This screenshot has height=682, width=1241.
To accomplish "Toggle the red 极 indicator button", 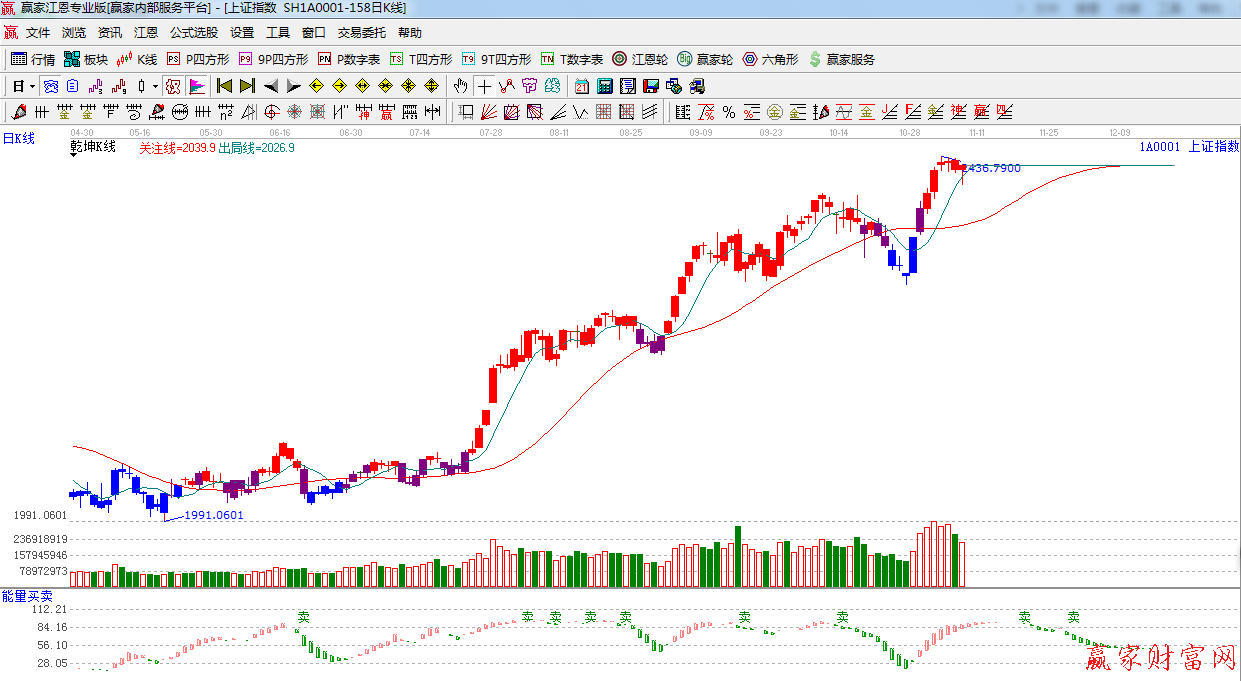I will [x=173, y=86].
